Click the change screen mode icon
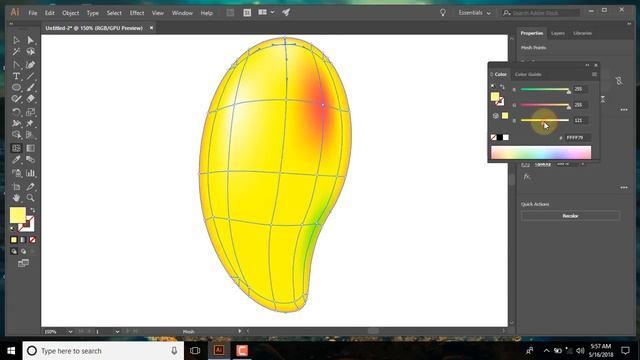The image size is (640, 360). [x=23, y=263]
